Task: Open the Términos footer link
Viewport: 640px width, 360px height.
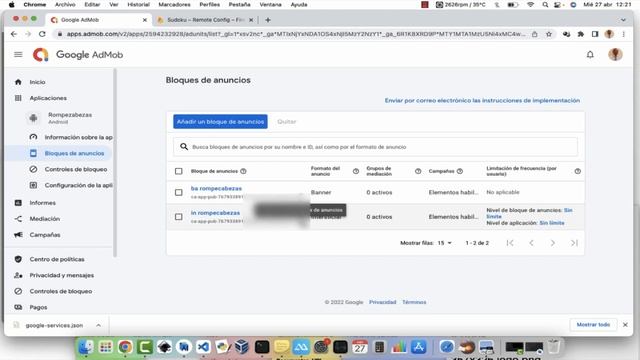Action: point(414,302)
